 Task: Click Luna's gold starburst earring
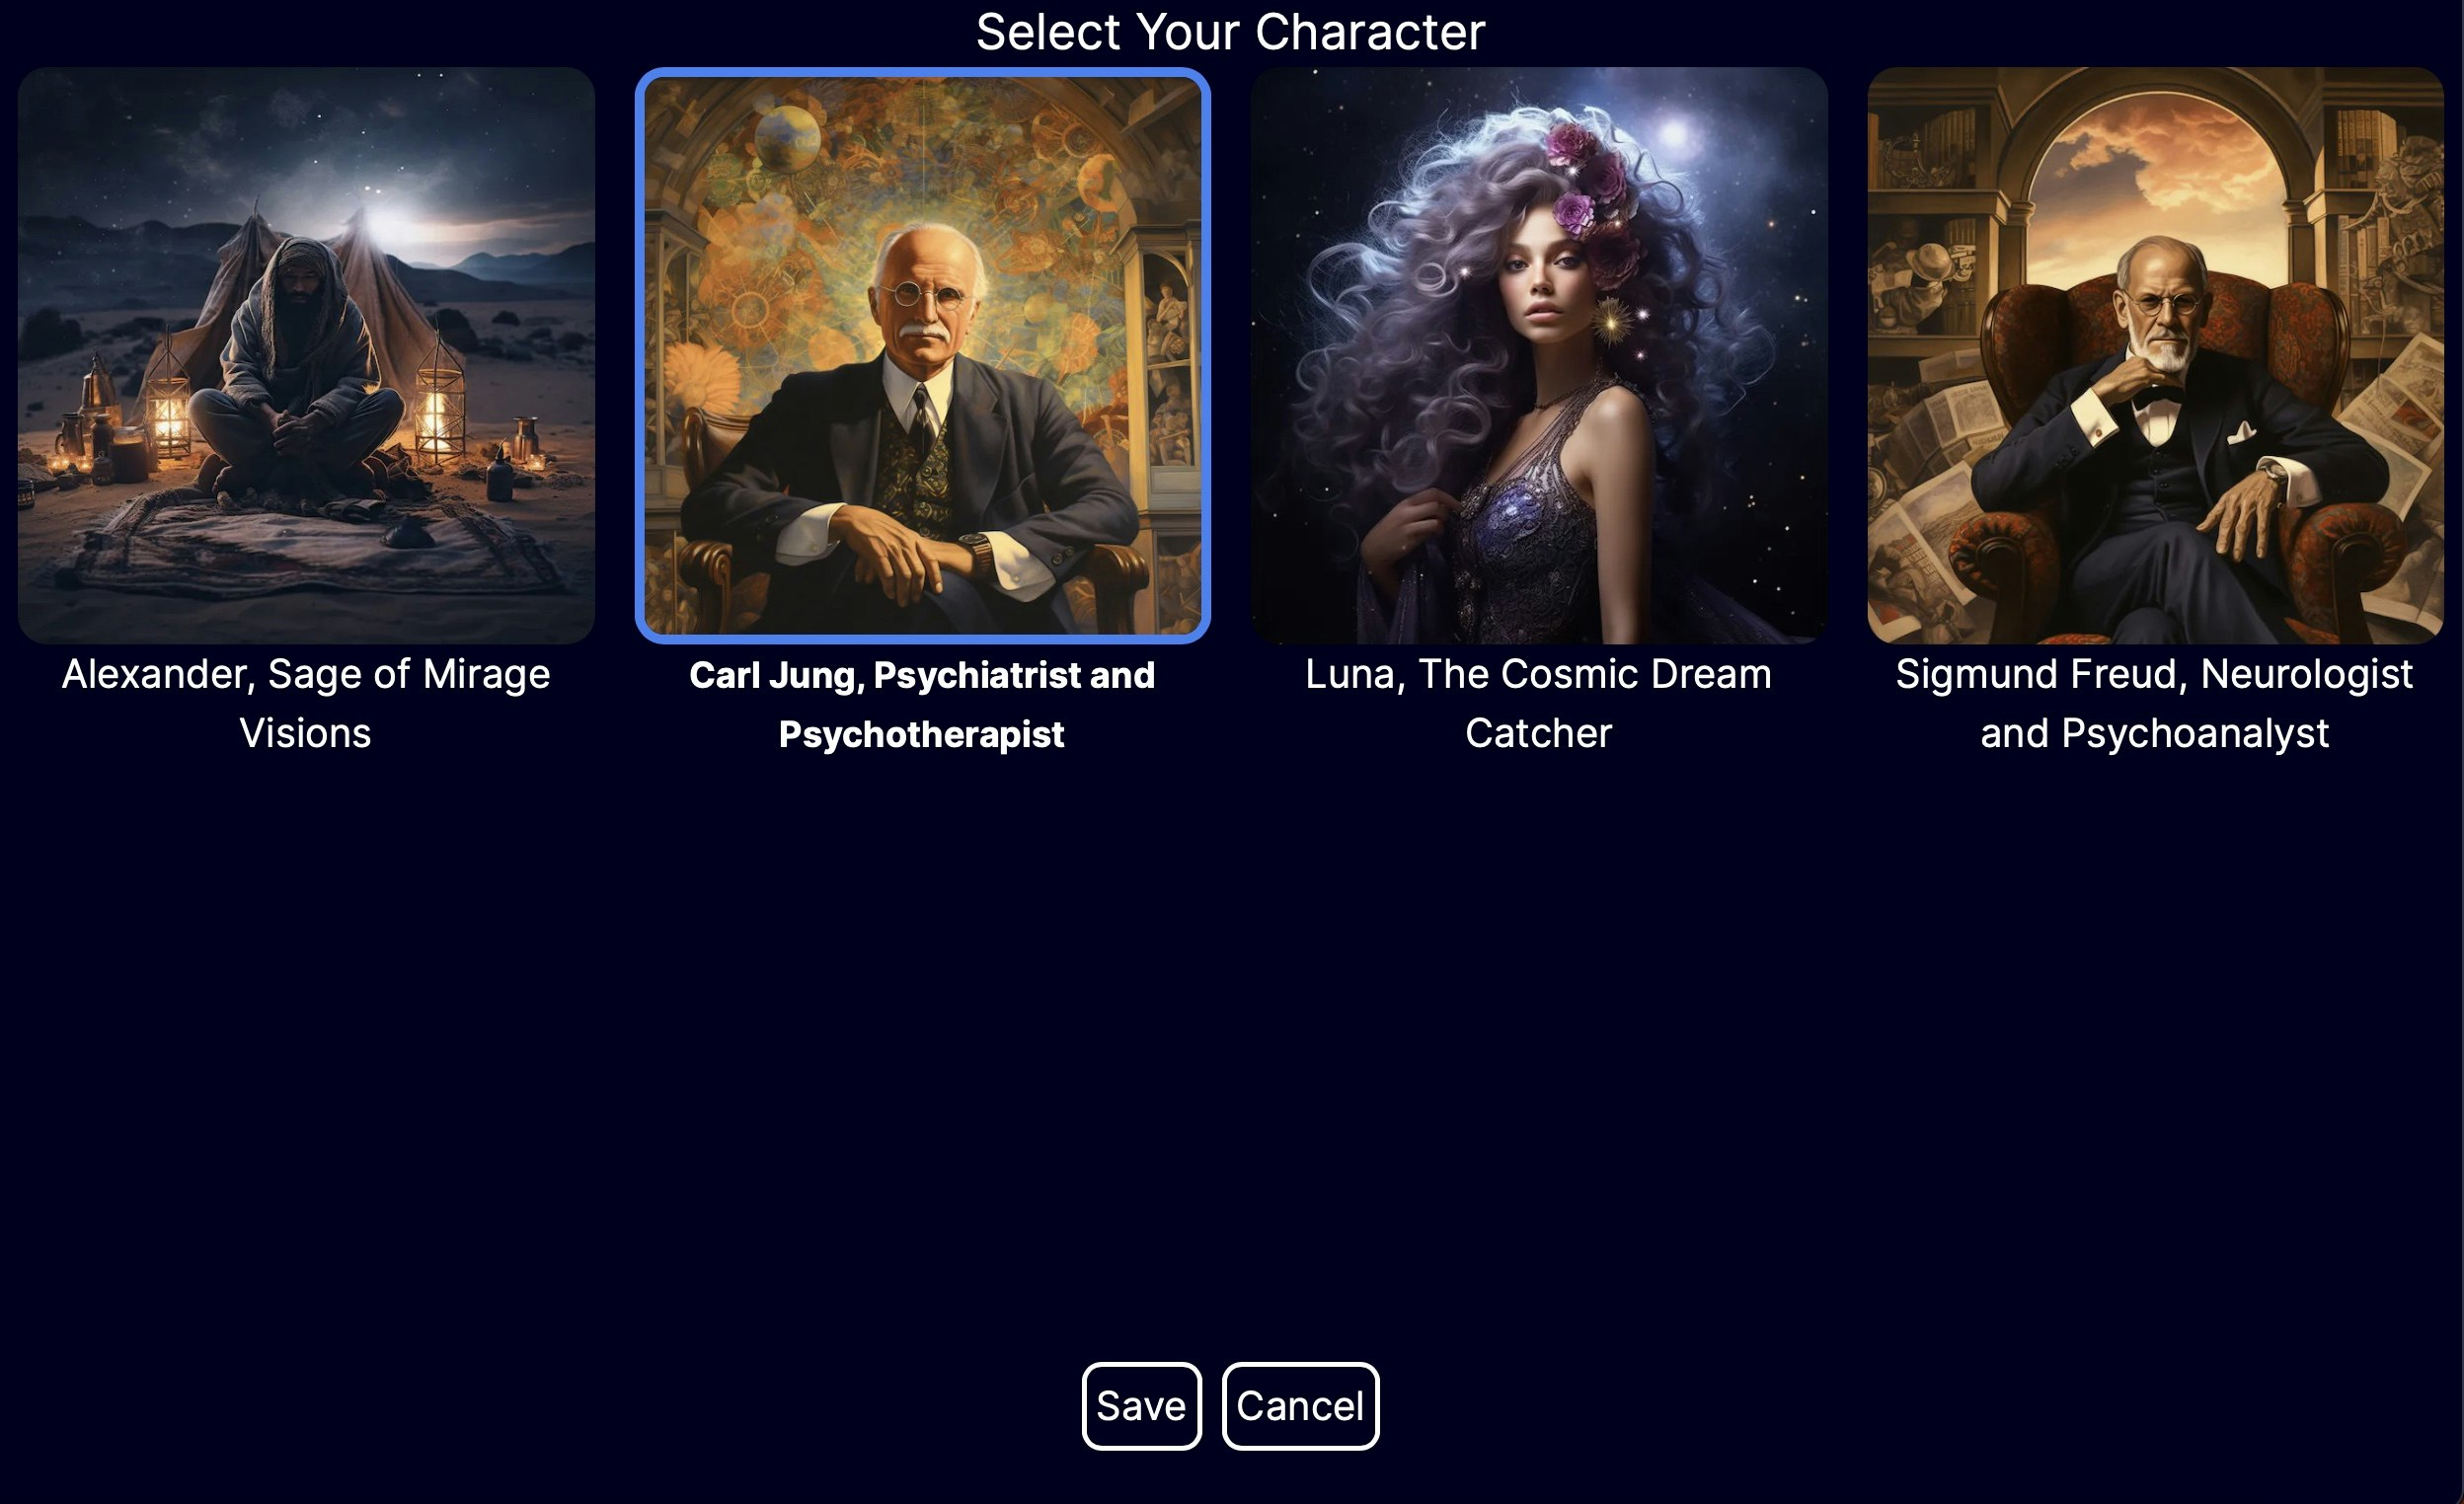click(x=1612, y=320)
